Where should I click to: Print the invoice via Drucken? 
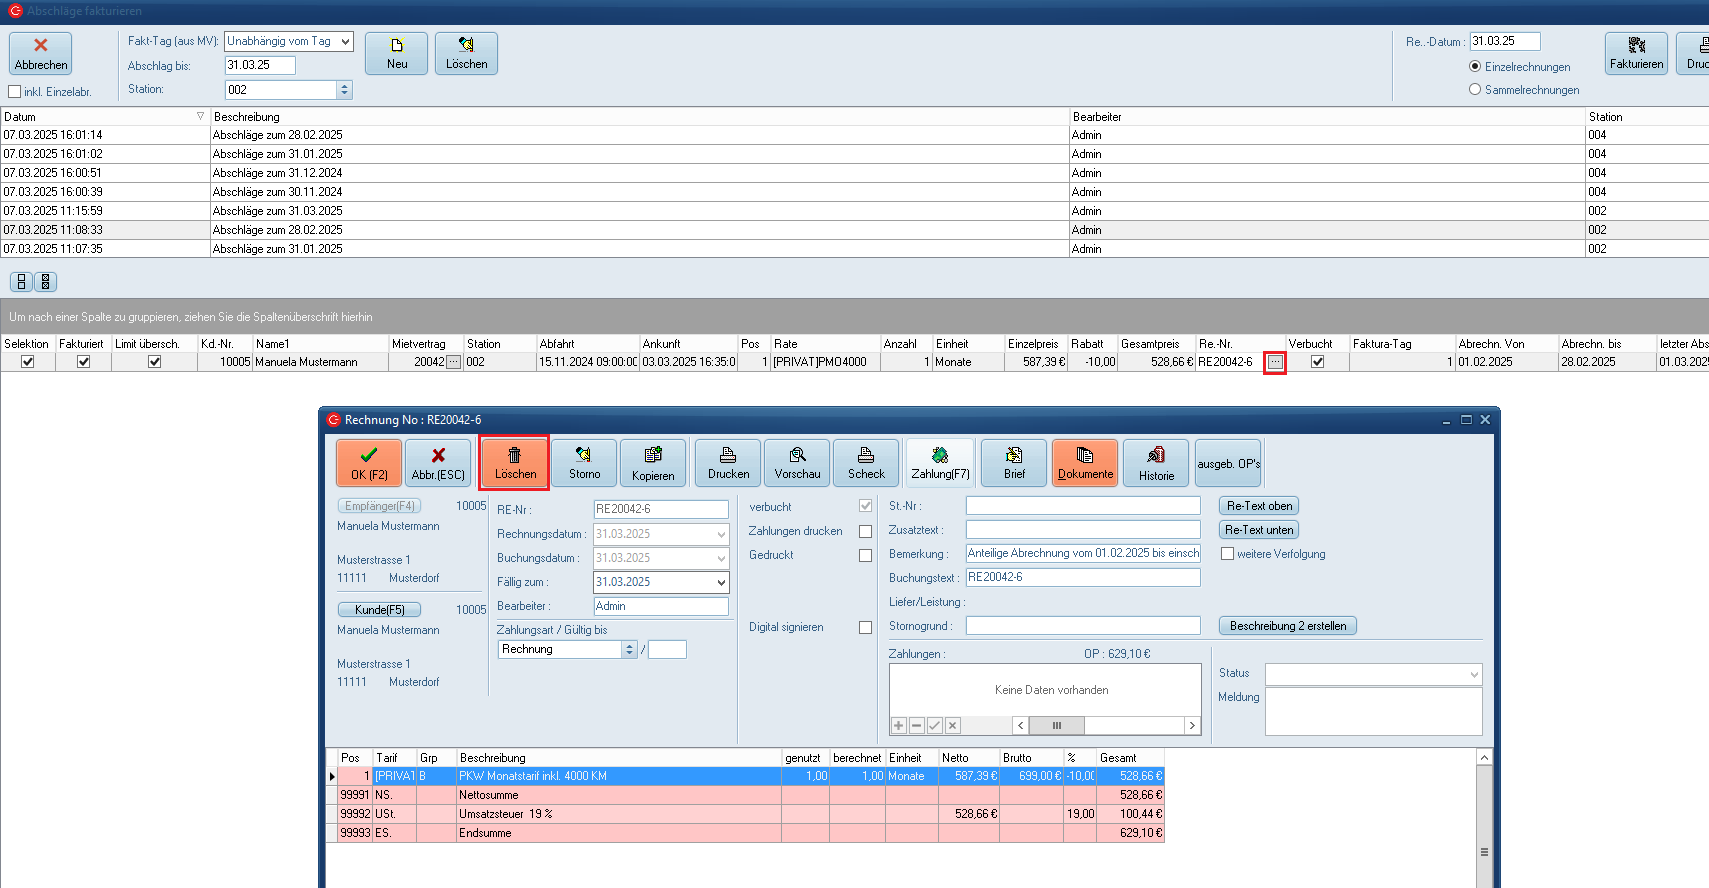click(x=728, y=462)
